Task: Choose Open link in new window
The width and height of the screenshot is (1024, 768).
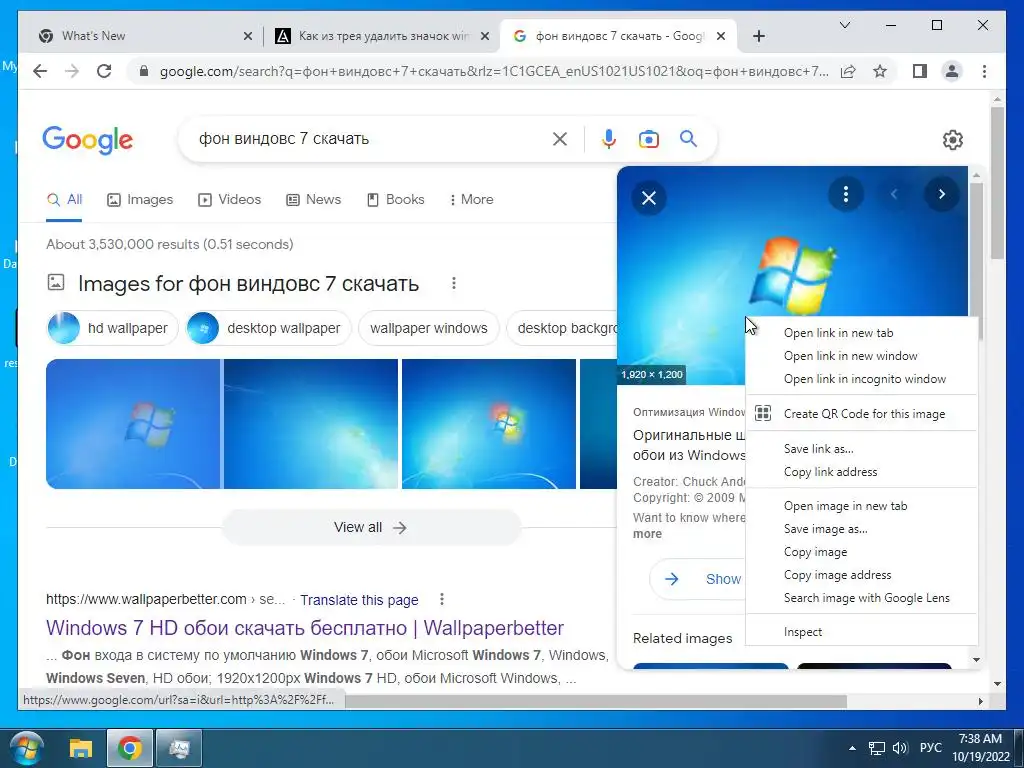Action: click(861, 356)
